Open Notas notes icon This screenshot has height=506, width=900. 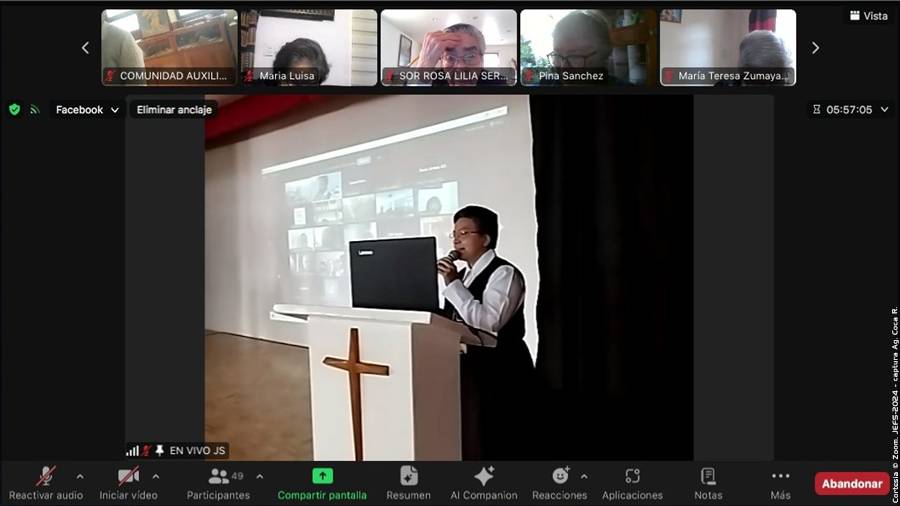coord(708,476)
